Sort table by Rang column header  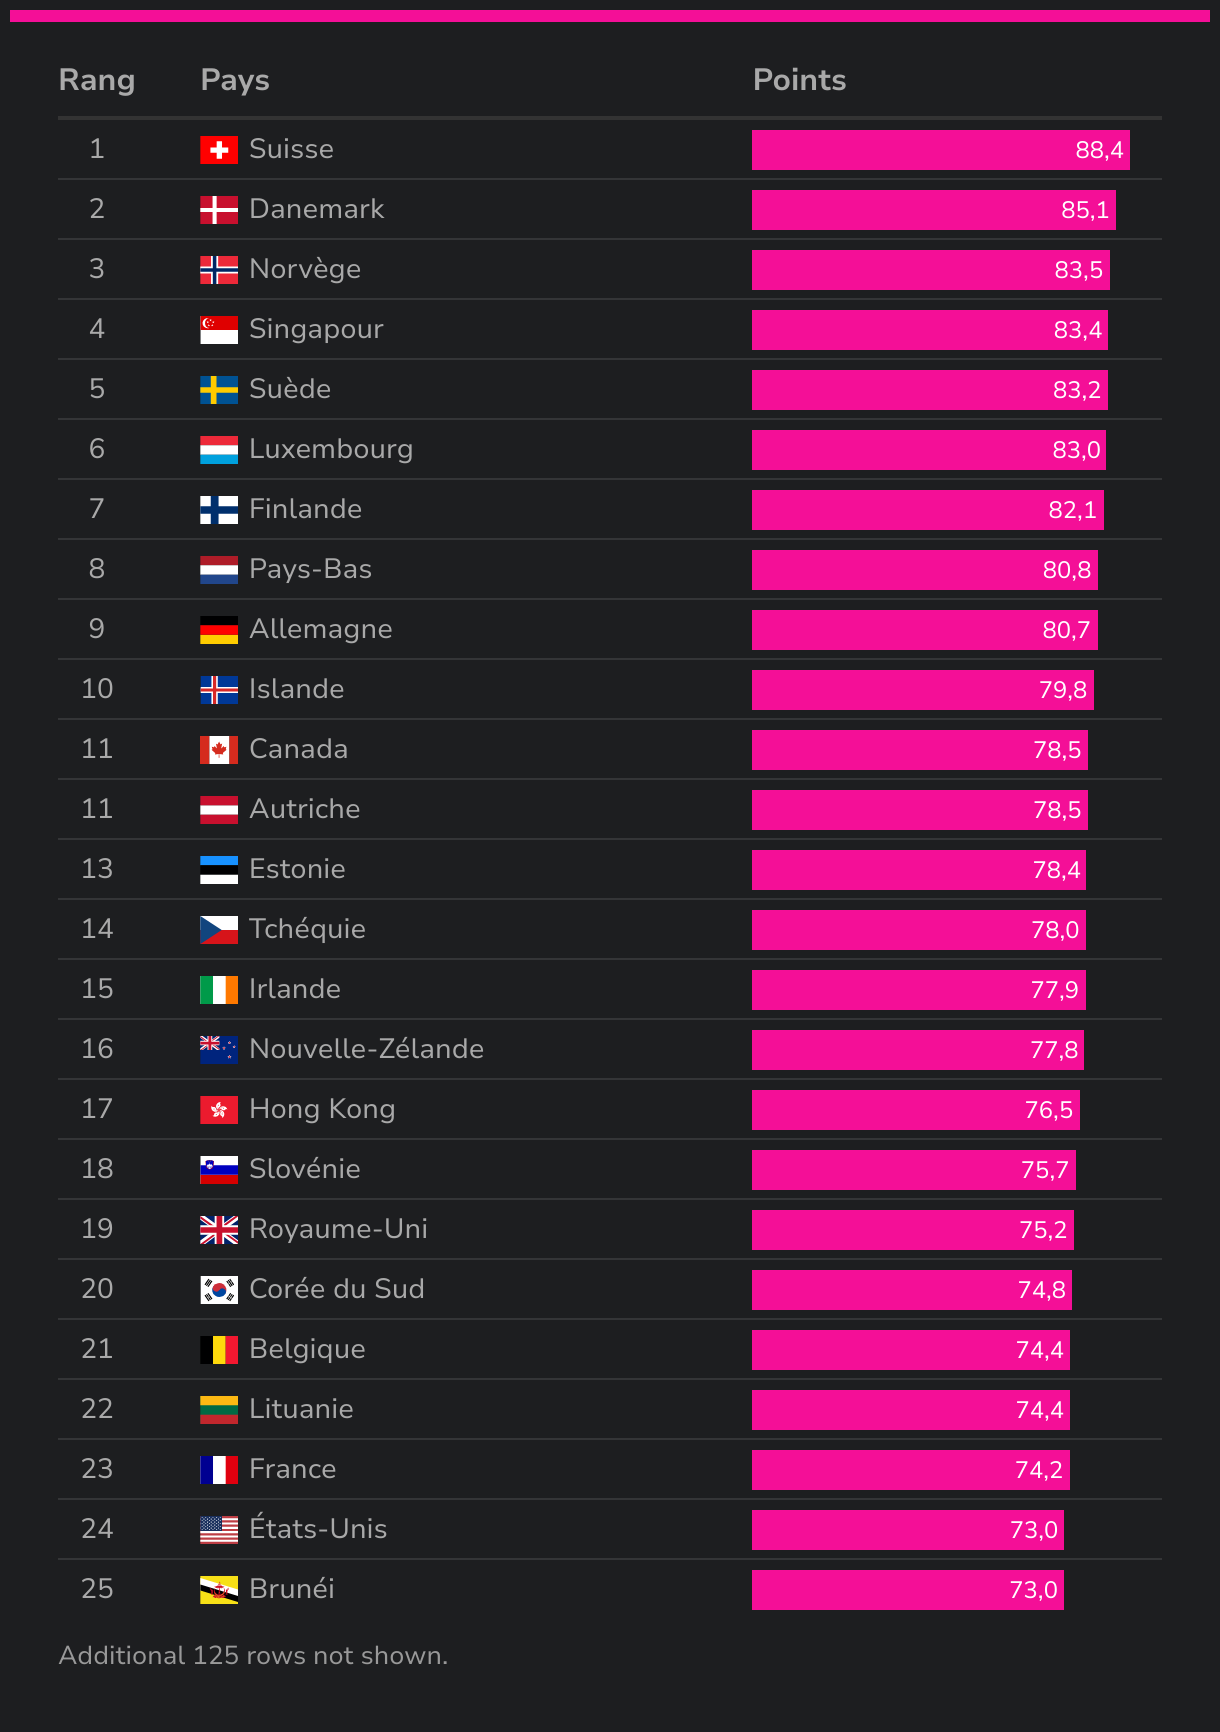click(97, 80)
